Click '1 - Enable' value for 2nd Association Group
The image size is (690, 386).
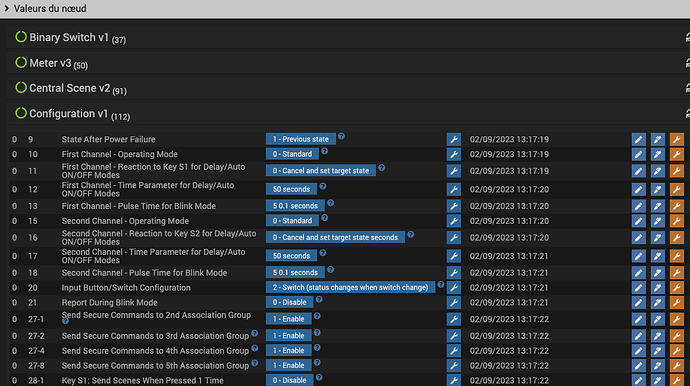point(288,319)
